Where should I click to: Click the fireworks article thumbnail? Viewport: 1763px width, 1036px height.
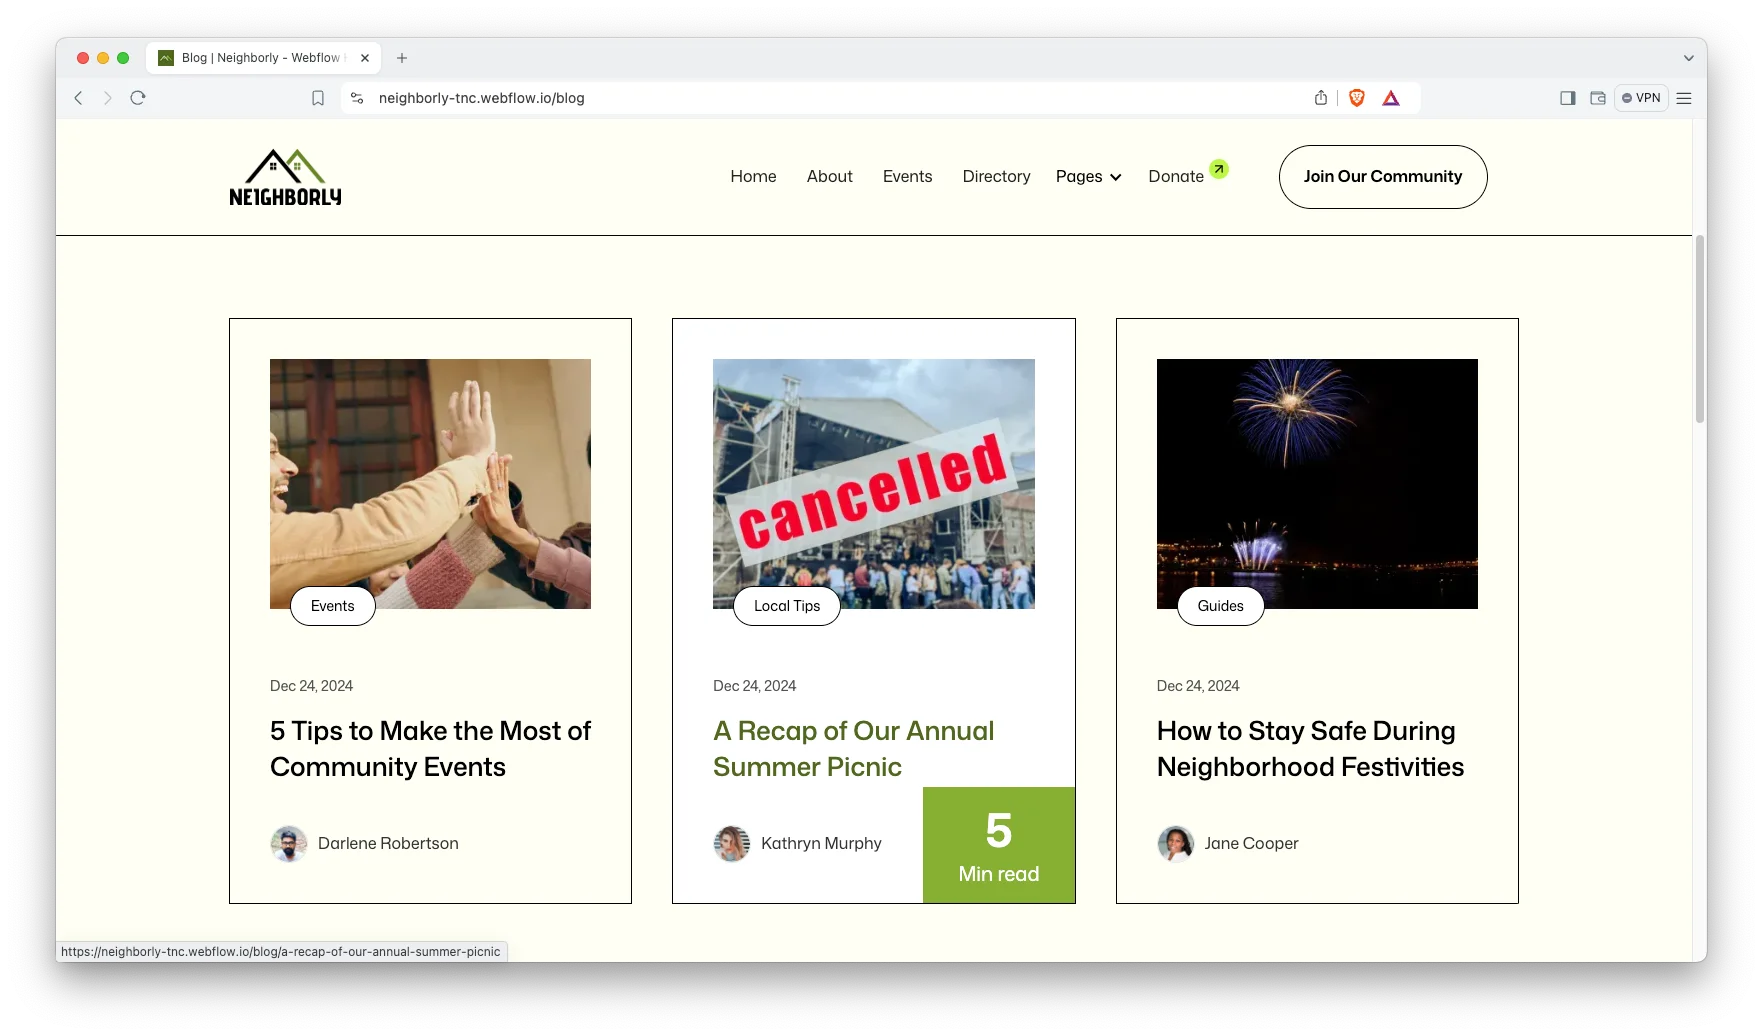pyautogui.click(x=1316, y=483)
